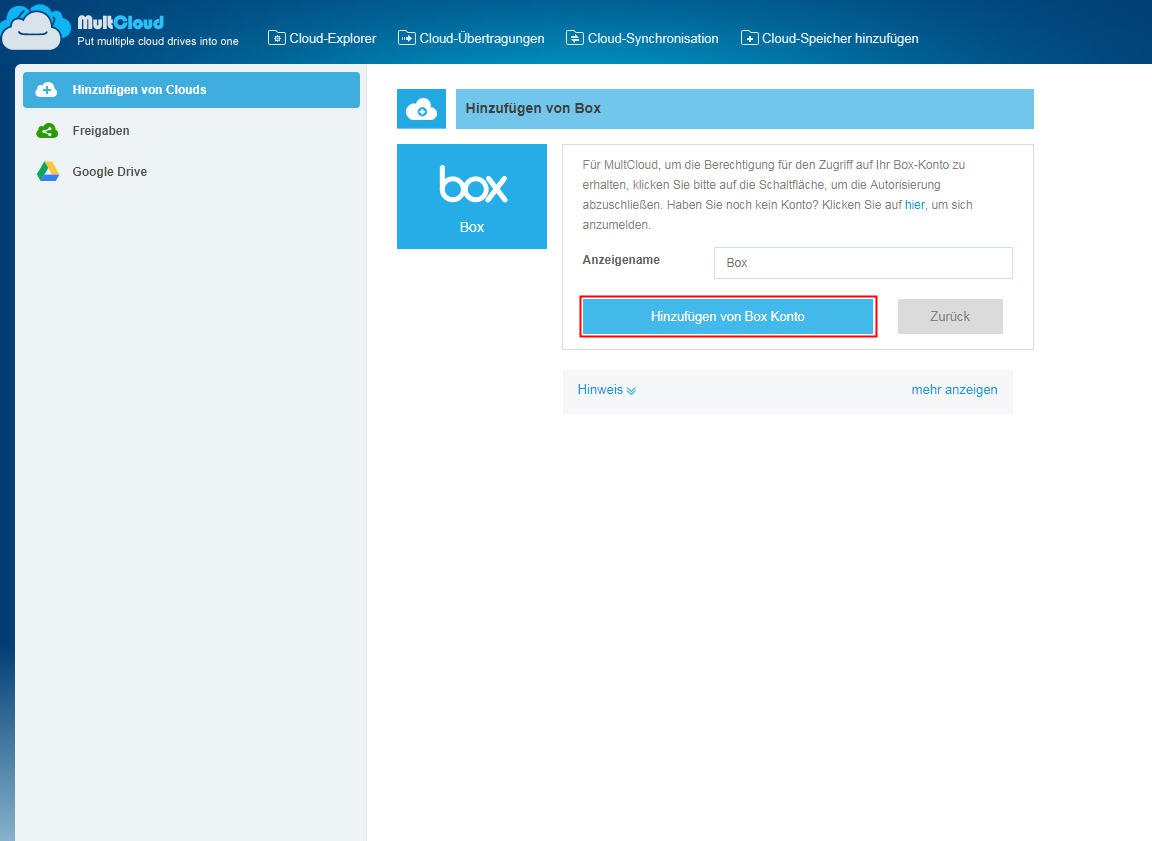Open the Cloud-Übertragungen tab
The image size is (1152, 841).
click(x=471, y=38)
